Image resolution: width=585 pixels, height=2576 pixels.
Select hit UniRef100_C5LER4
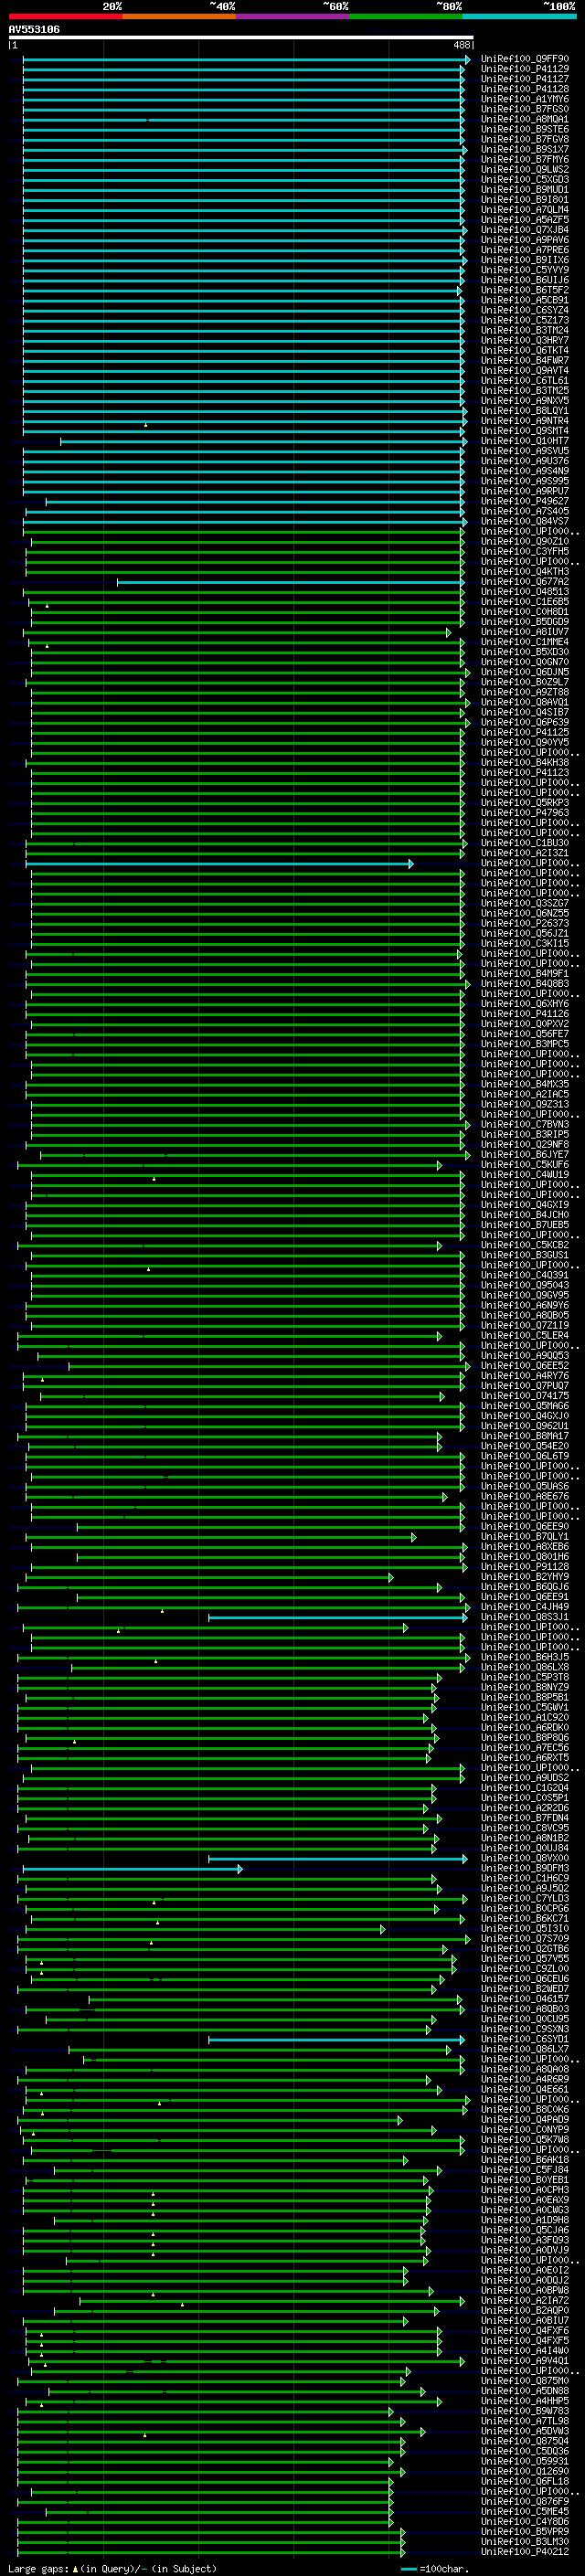(x=525, y=1336)
